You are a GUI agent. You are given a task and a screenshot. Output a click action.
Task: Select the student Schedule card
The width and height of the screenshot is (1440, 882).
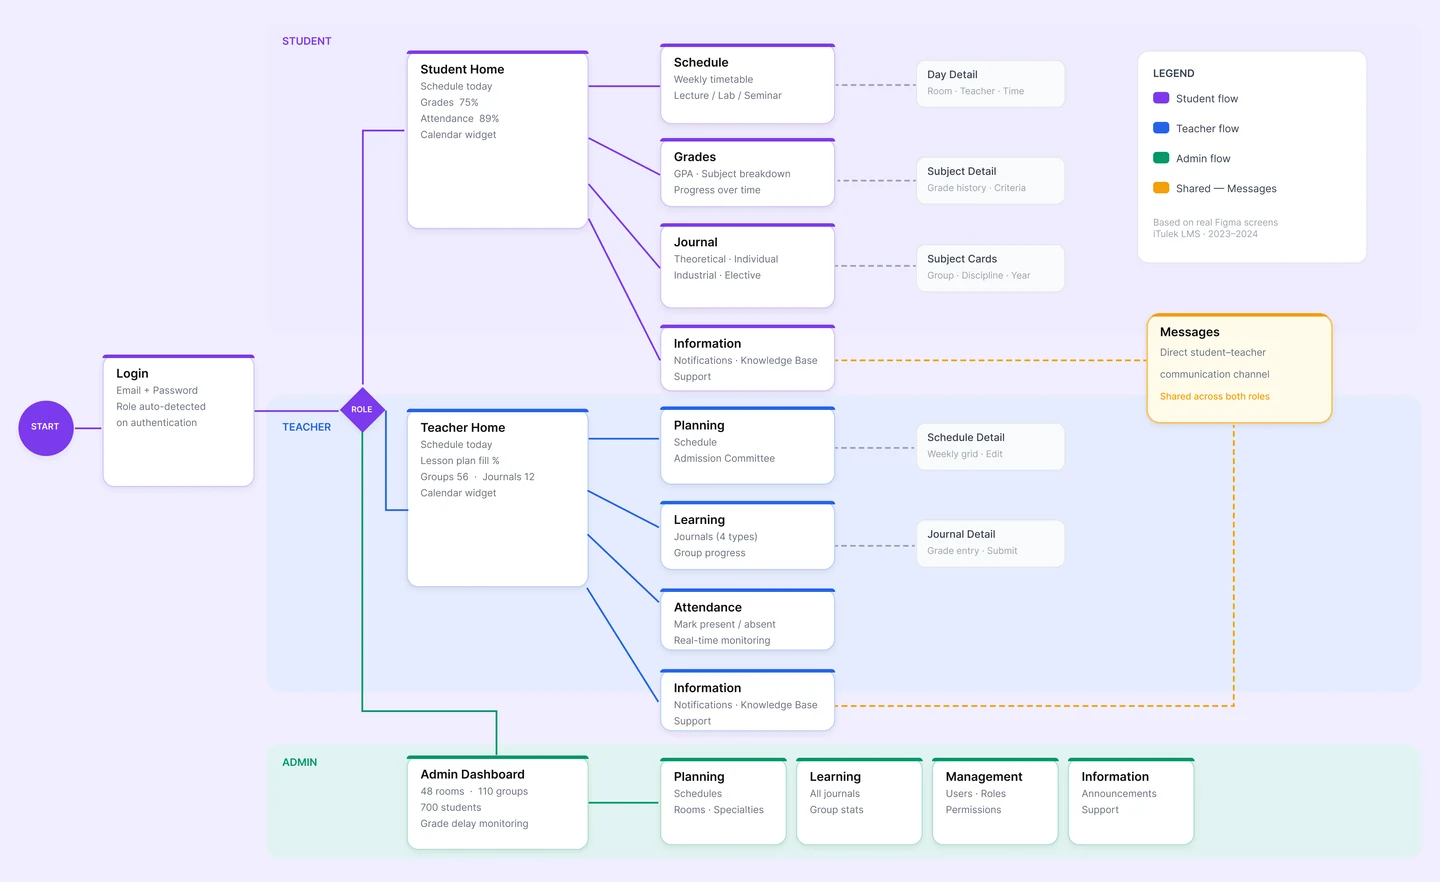pyautogui.click(x=747, y=83)
